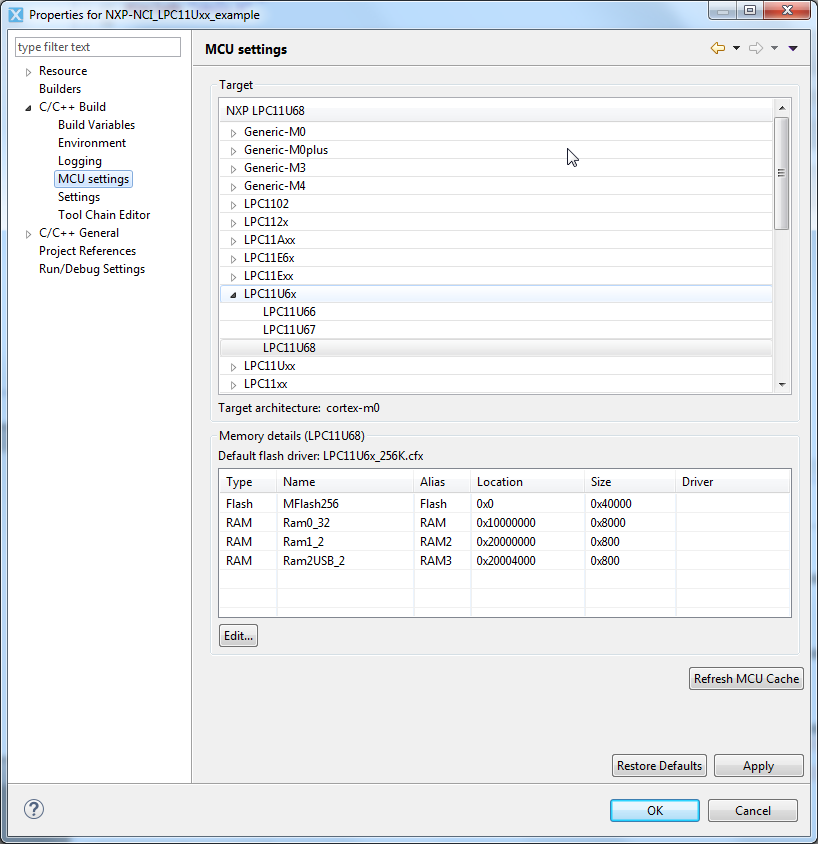Screen dimensions: 818x844
Task: Select LPC11U66 target
Action: click(496, 312)
